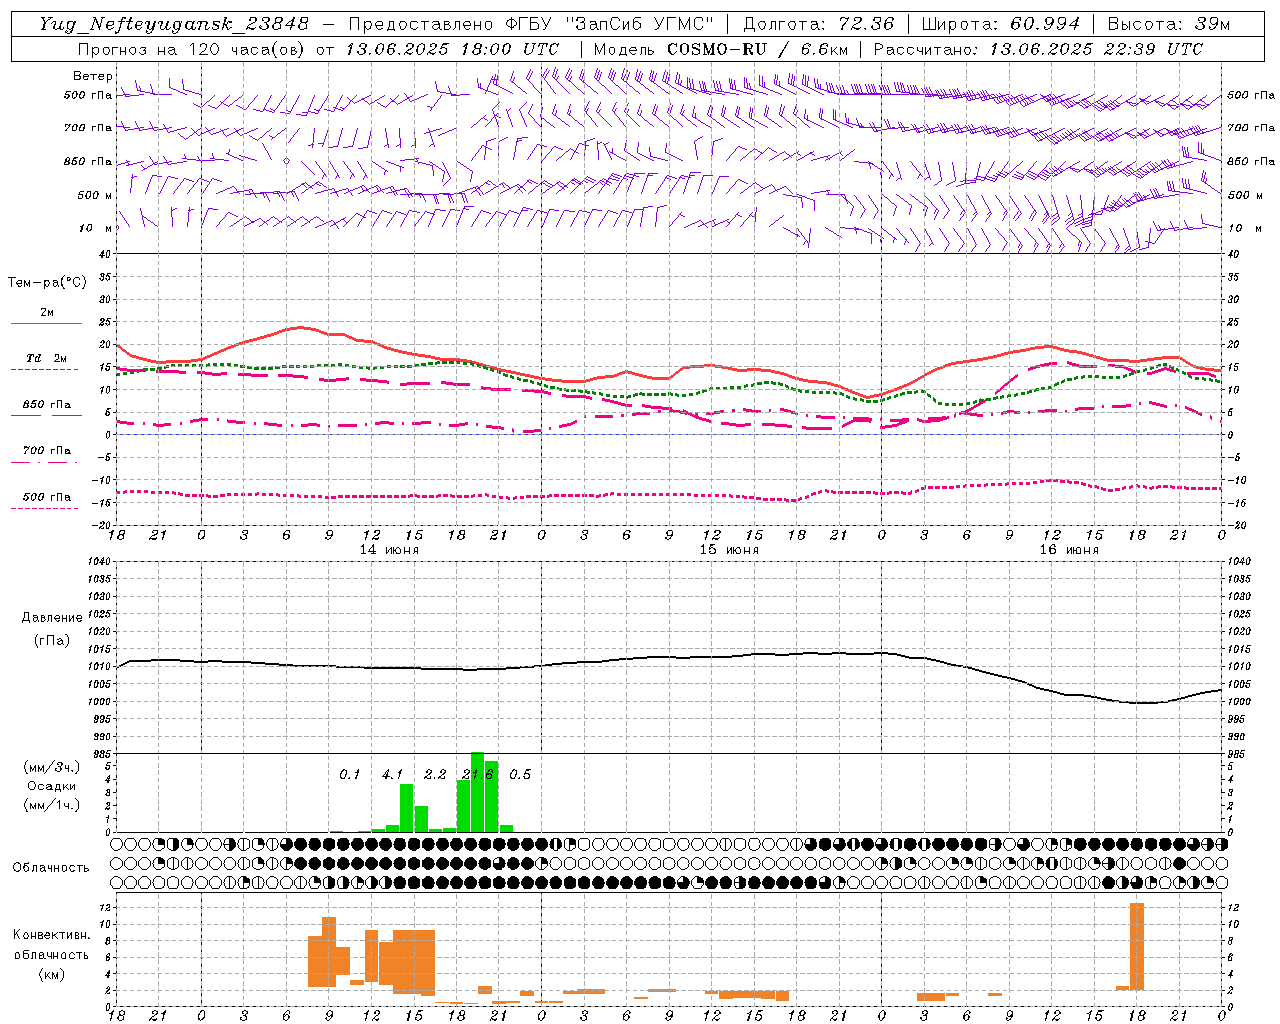The image size is (1280, 1024).
Task: Click the '(мм/3ч.)' precipitation unit label
Action: click(51, 767)
